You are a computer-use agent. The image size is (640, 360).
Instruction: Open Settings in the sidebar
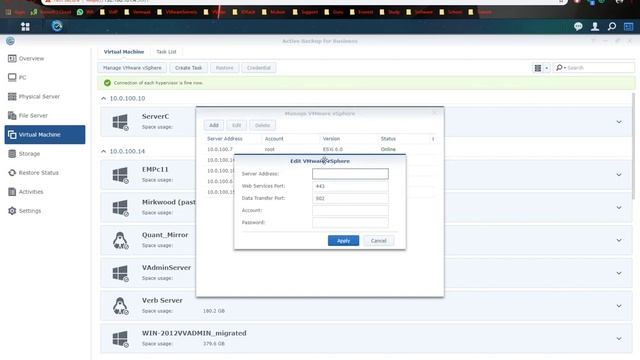45,211
